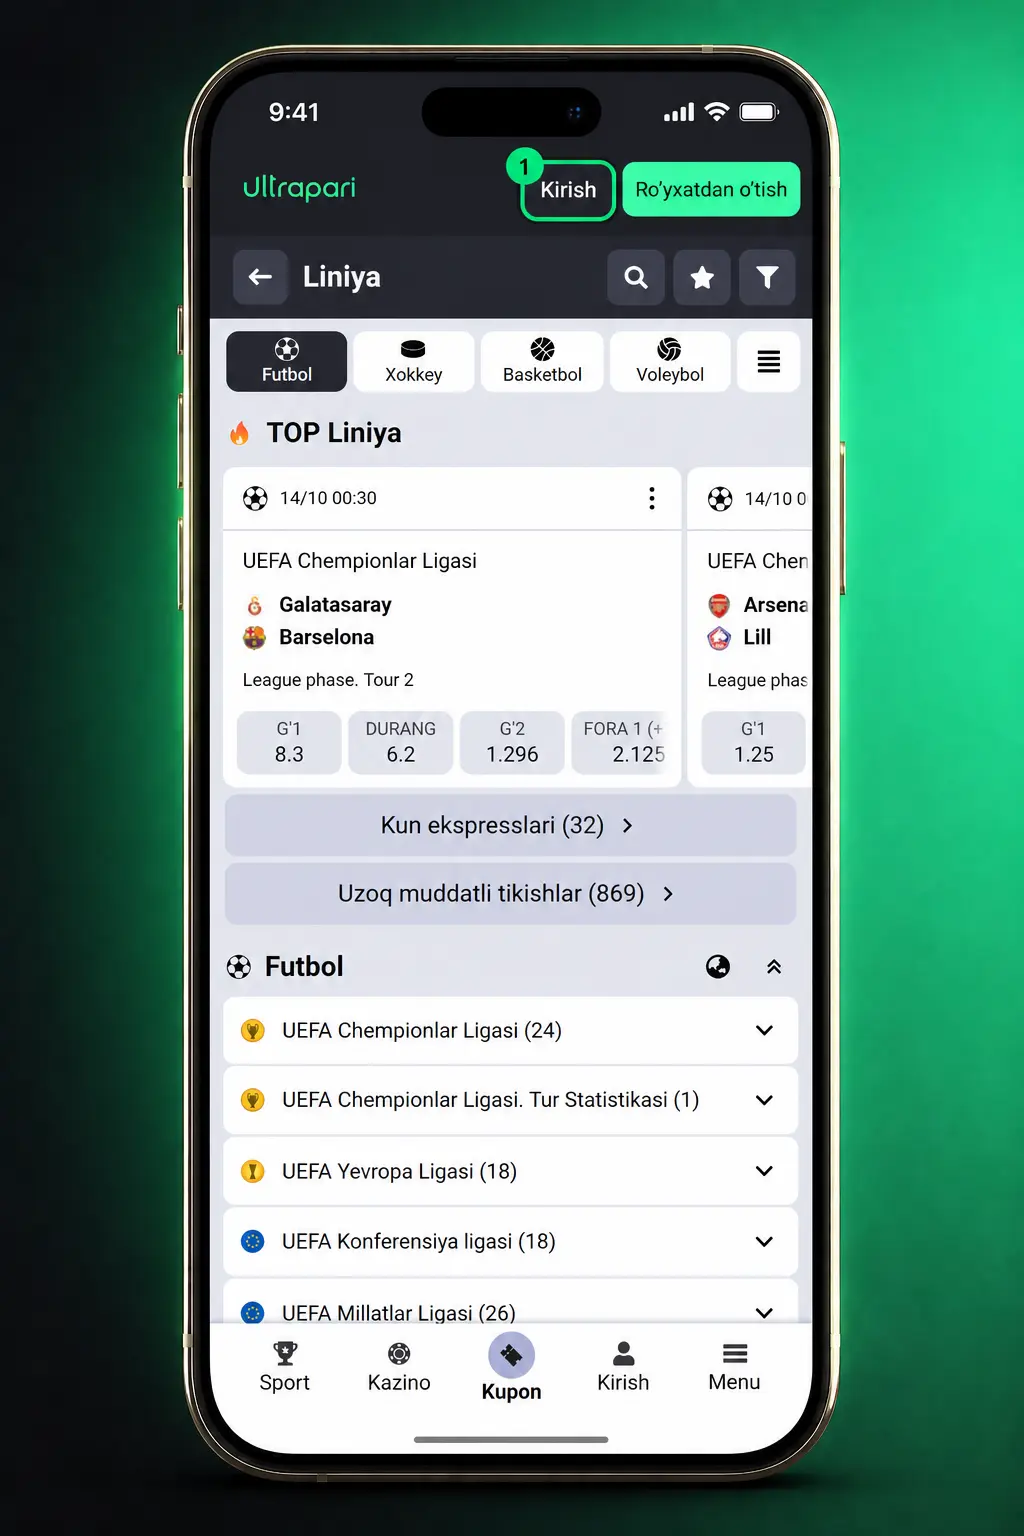Open Kazino in the bottom navigation

pyautogui.click(x=399, y=1368)
